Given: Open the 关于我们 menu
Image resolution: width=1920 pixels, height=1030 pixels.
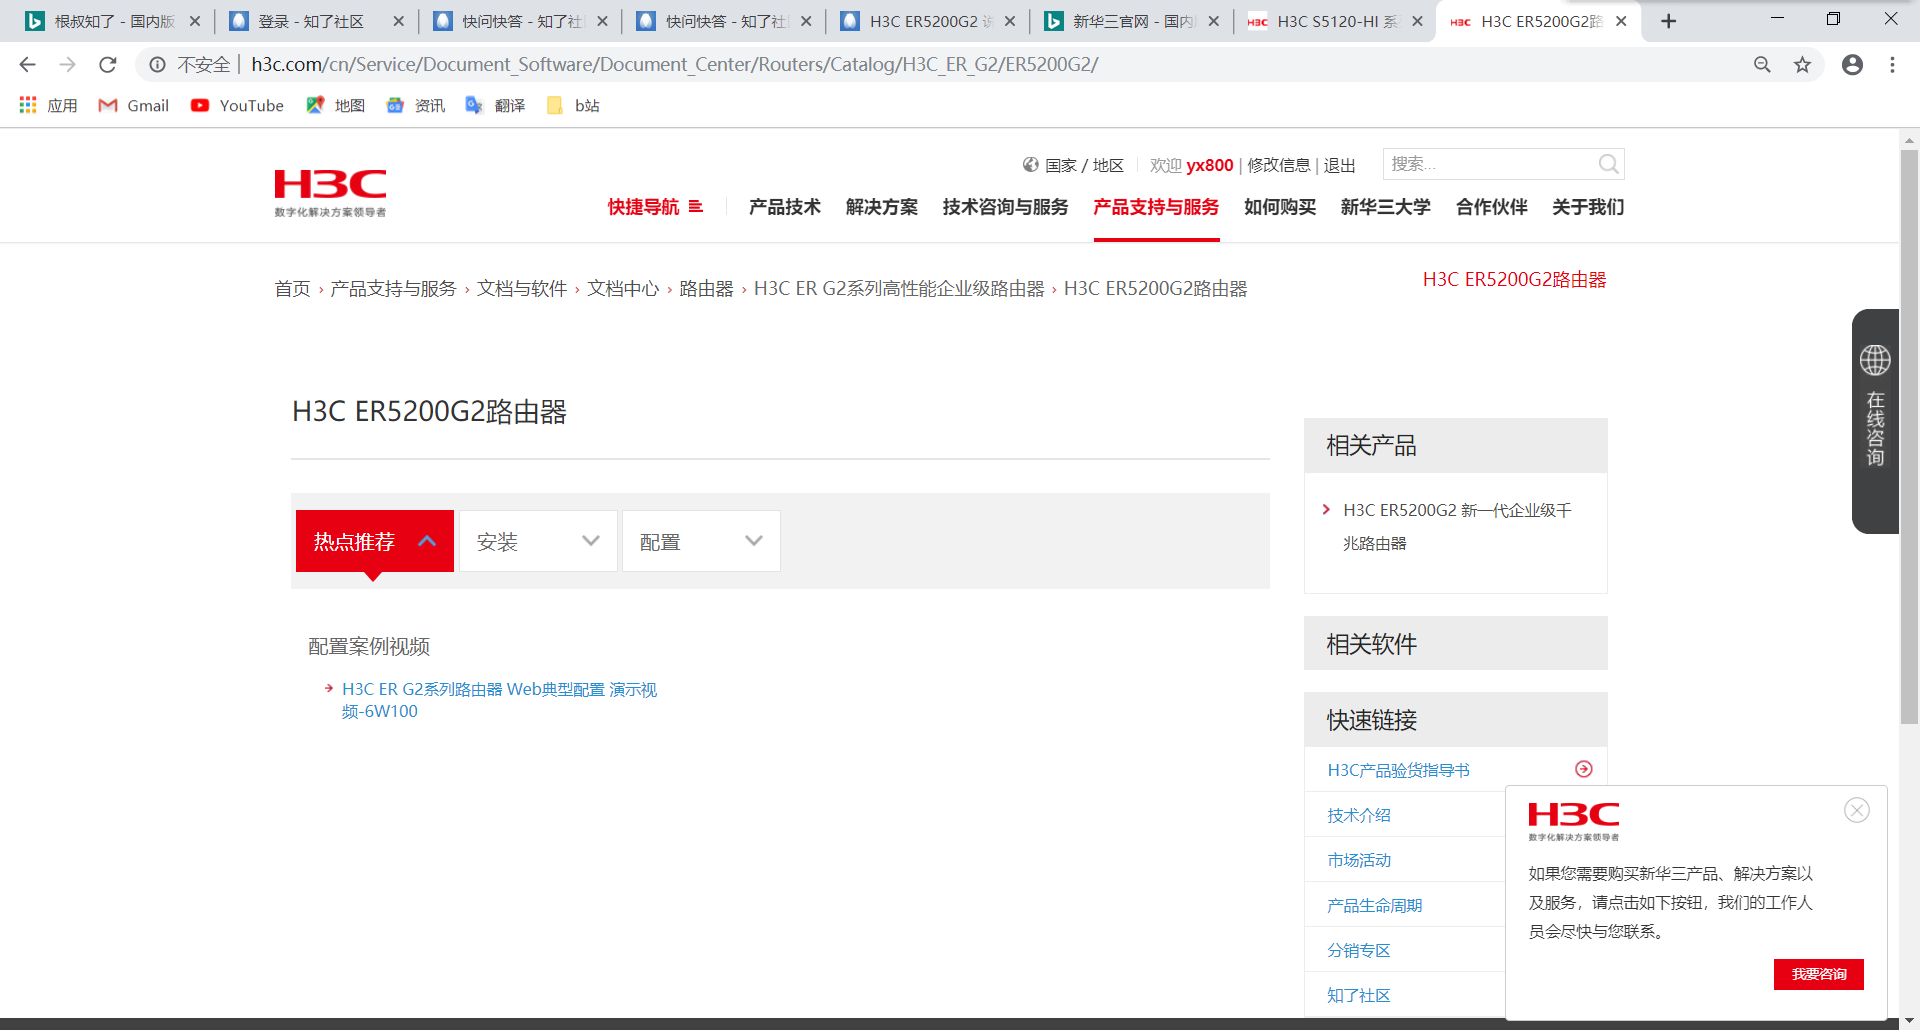Looking at the screenshot, I should (1588, 207).
